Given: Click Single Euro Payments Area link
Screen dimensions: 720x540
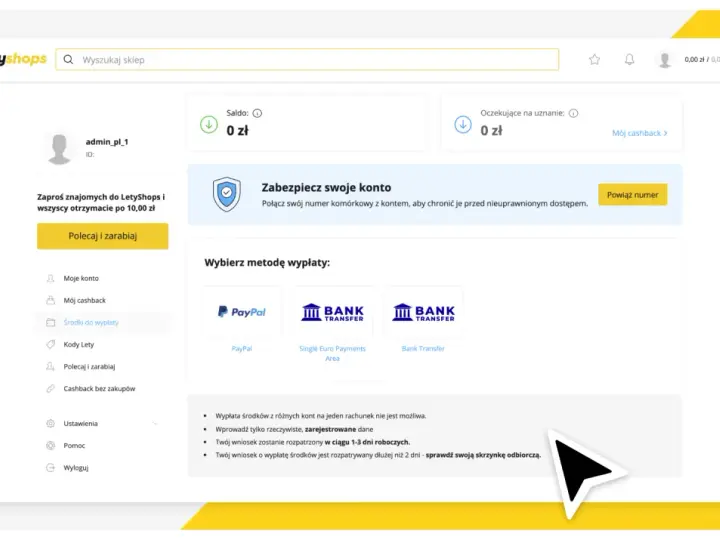Looking at the screenshot, I should coord(332,354).
